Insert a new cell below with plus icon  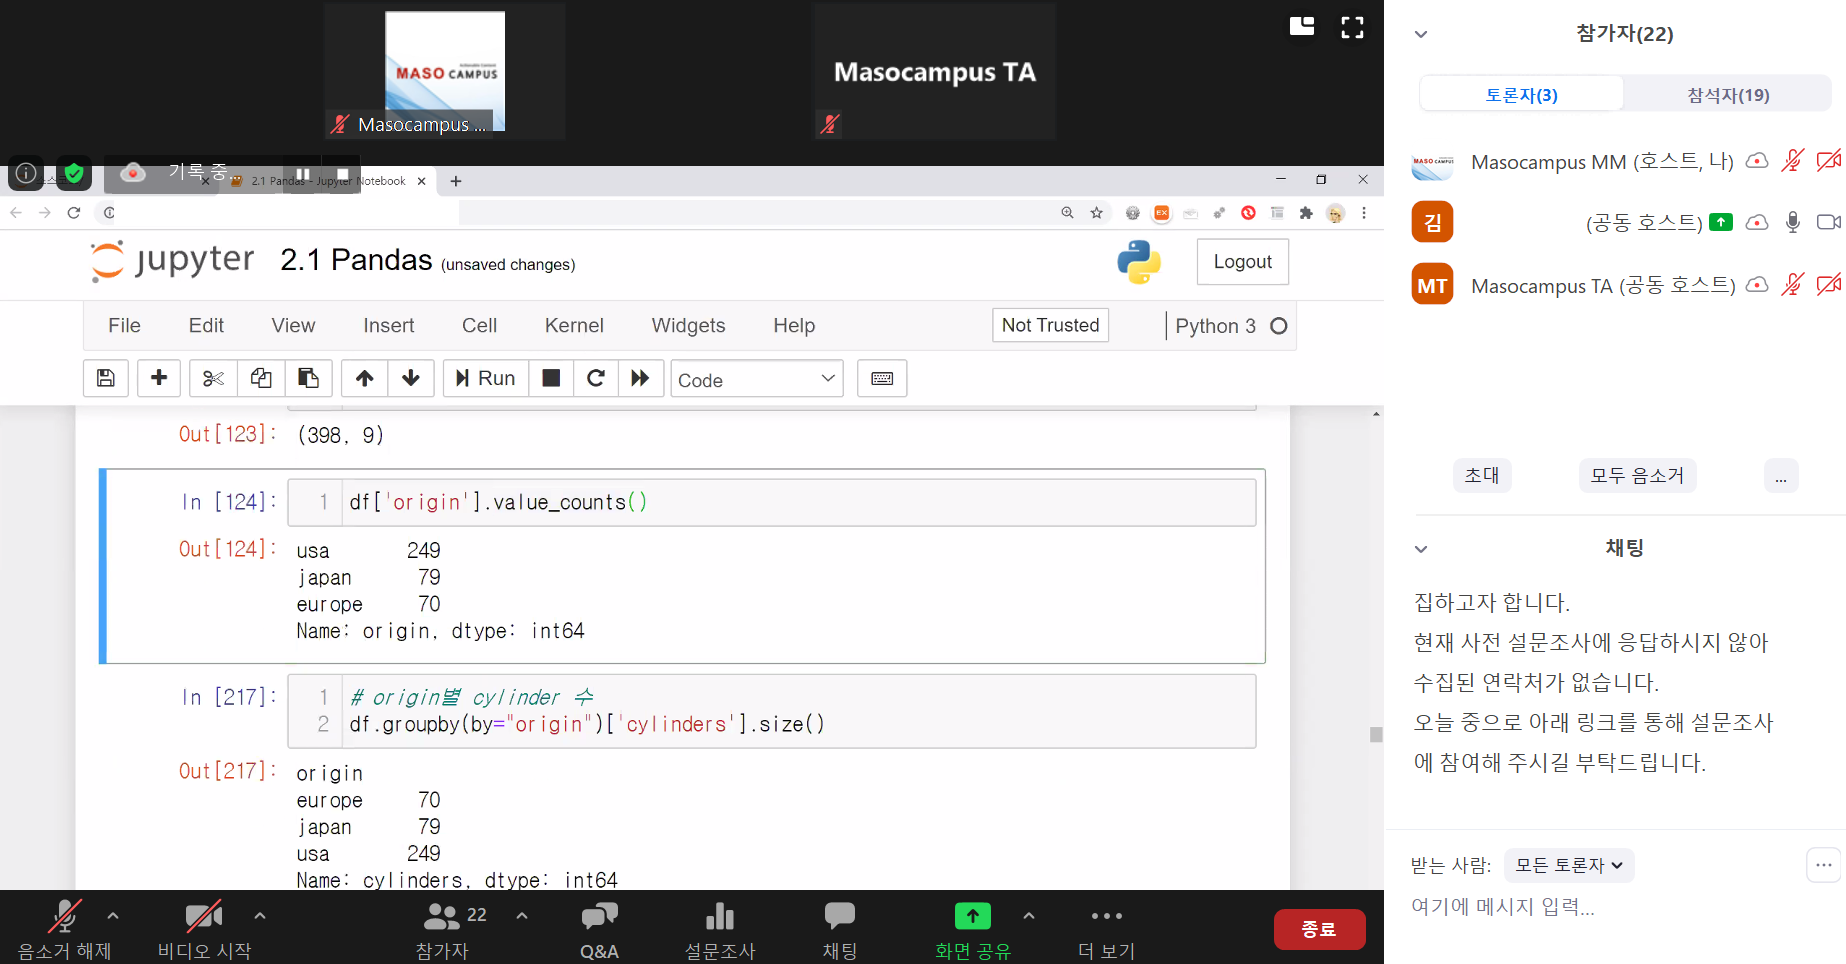[158, 378]
